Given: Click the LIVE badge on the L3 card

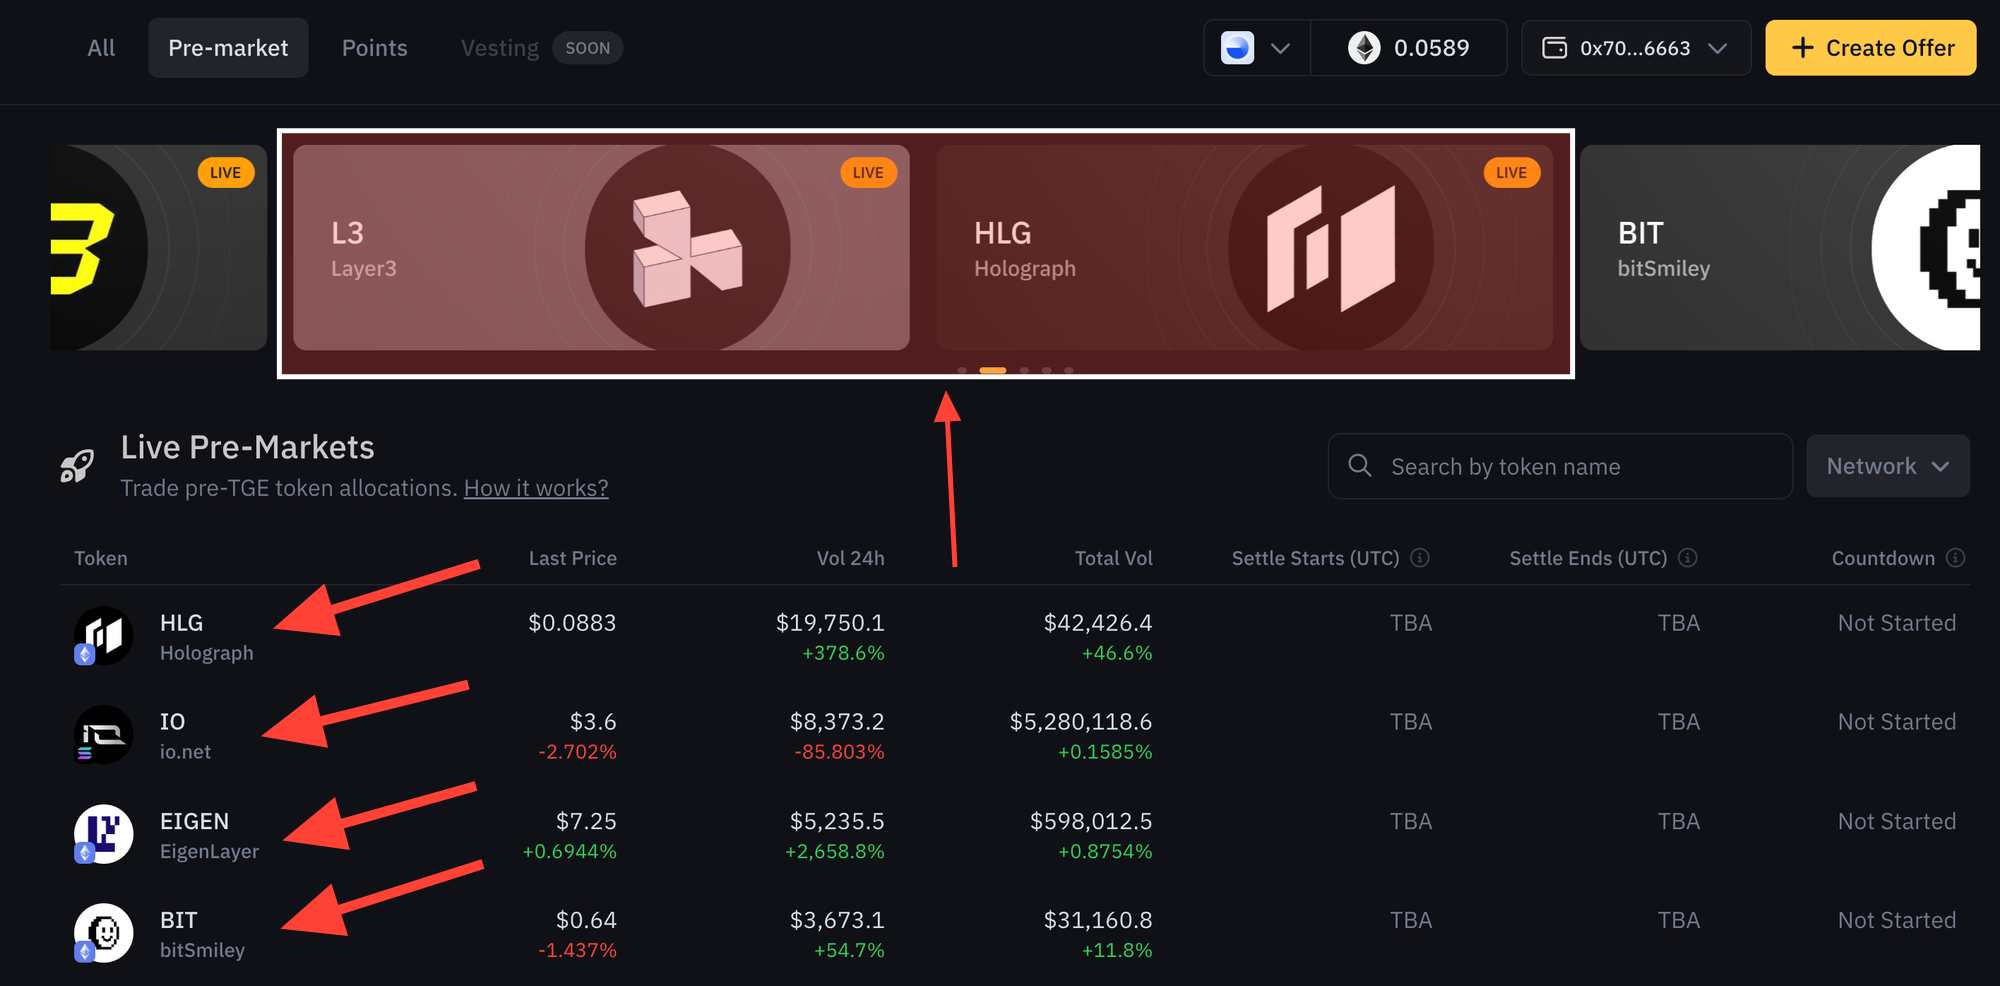Looking at the screenshot, I should tap(868, 172).
